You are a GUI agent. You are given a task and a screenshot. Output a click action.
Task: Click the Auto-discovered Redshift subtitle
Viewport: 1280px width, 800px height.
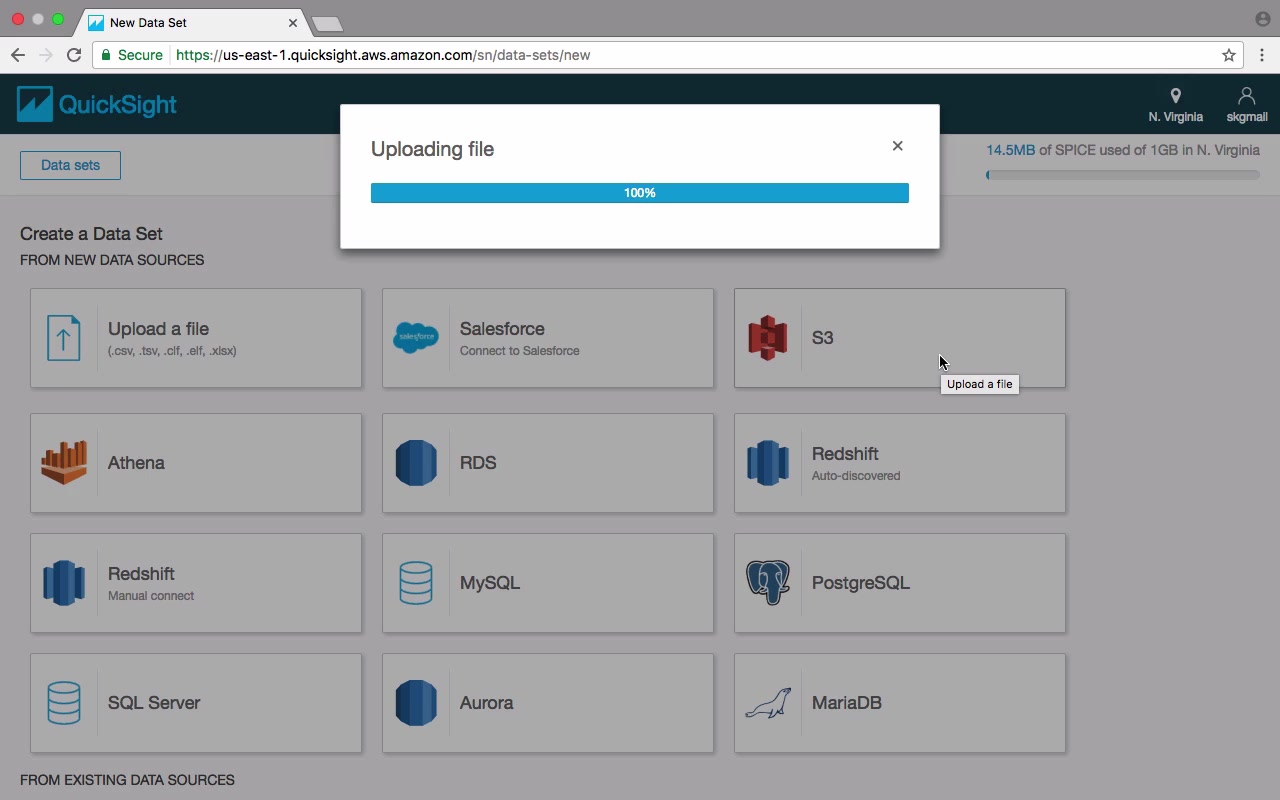856,476
